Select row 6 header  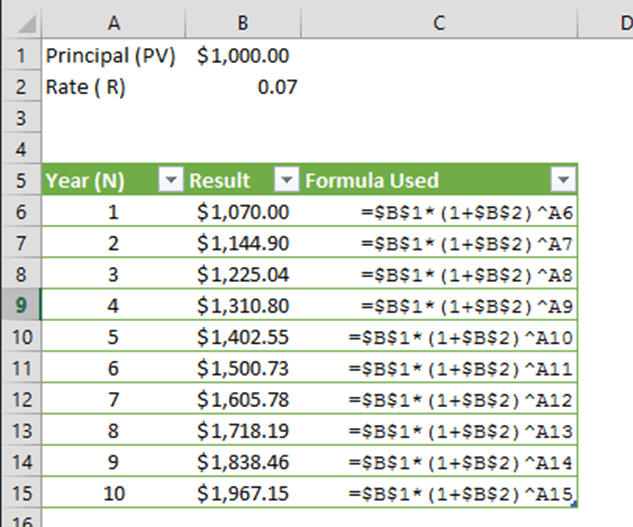pyautogui.click(x=21, y=212)
